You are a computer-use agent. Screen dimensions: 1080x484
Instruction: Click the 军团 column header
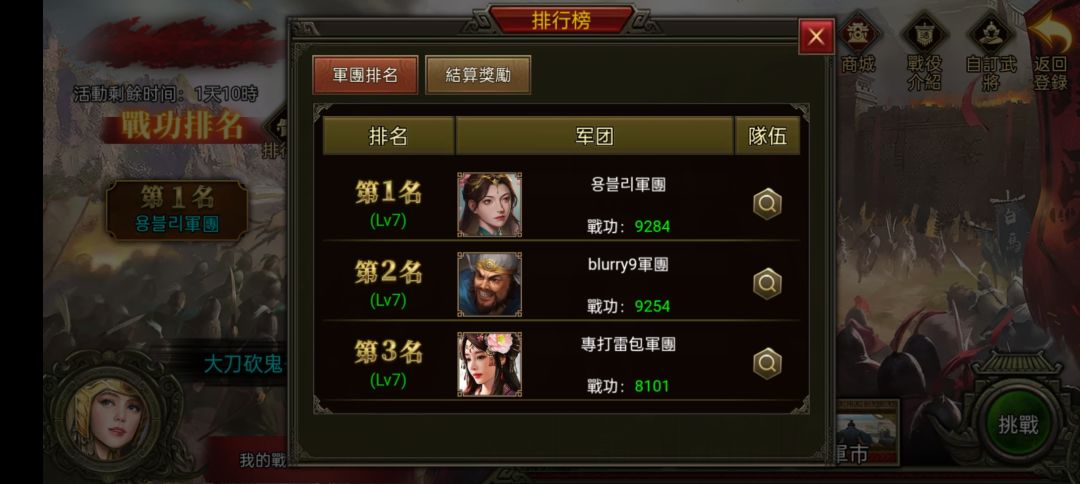click(x=594, y=136)
